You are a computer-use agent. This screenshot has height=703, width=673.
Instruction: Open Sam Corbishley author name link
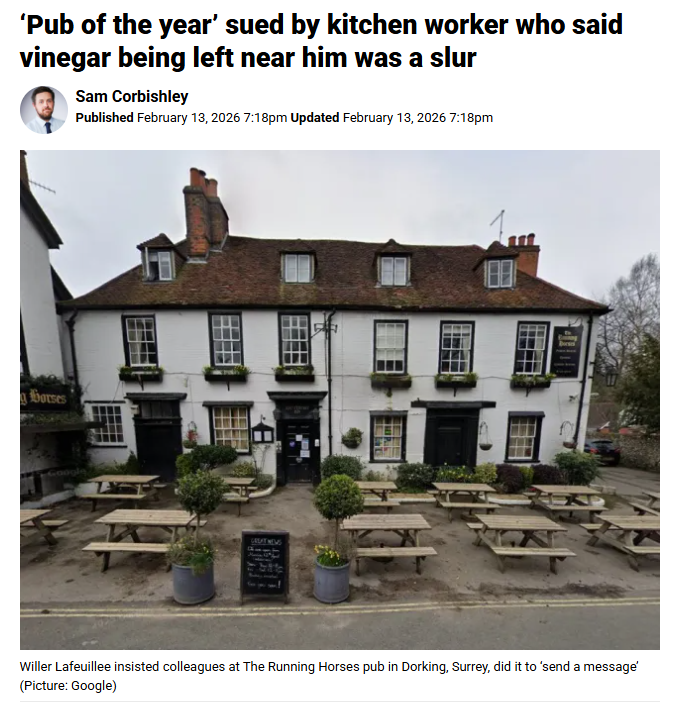132,96
